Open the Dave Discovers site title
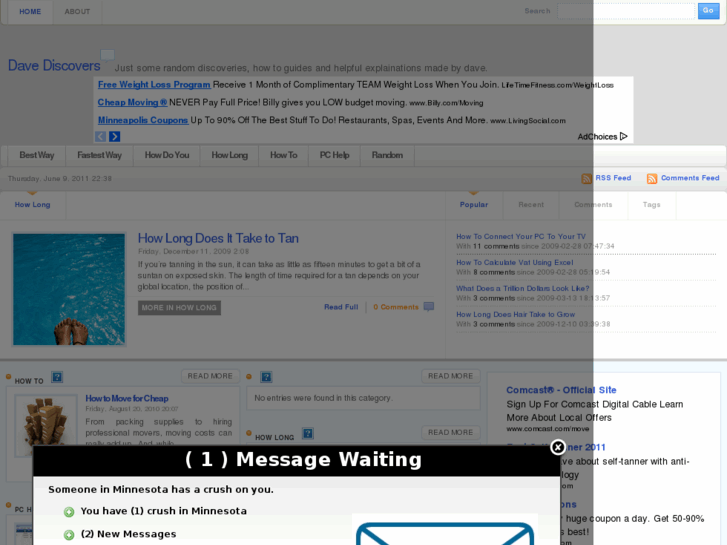 tap(54, 65)
